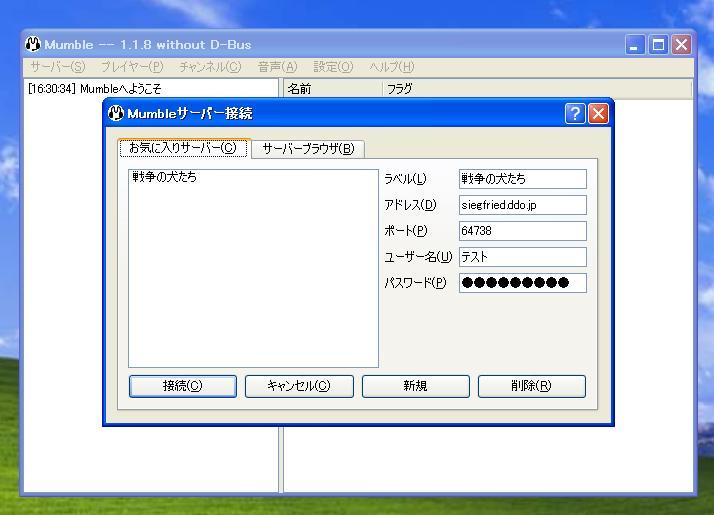Open the サーバー menu in menu bar
This screenshot has width=714, height=515.
tap(57, 67)
